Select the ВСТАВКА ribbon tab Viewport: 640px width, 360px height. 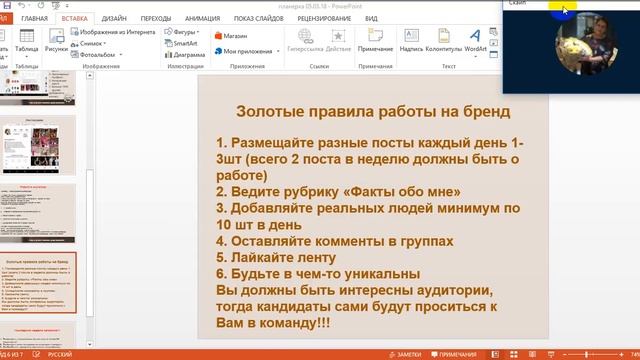[74, 18]
